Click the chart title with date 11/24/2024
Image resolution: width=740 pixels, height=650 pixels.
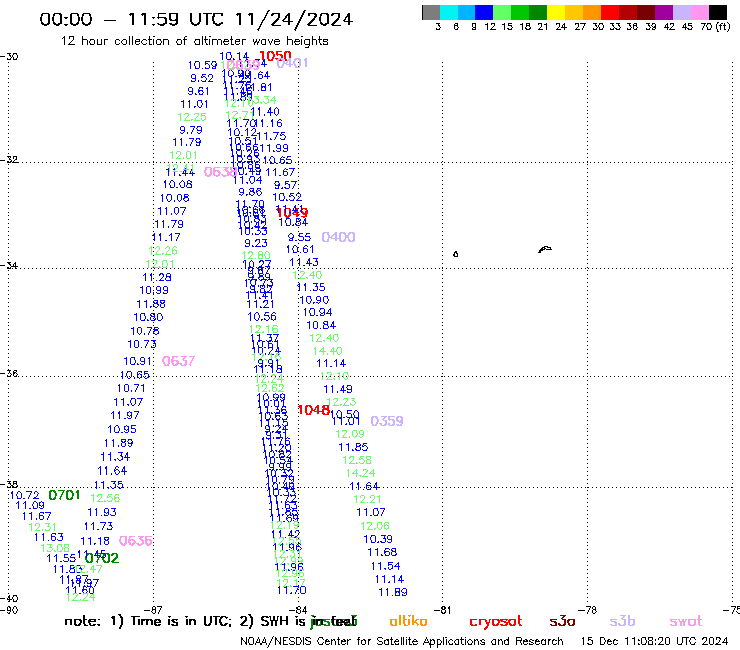point(196,19)
